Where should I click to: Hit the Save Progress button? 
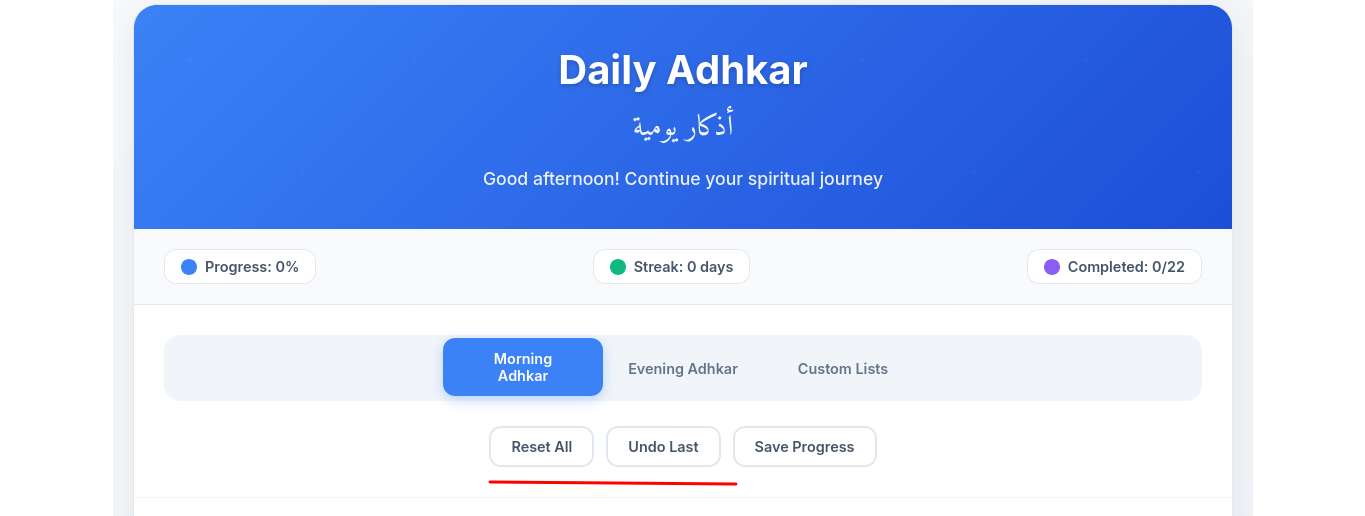804,447
